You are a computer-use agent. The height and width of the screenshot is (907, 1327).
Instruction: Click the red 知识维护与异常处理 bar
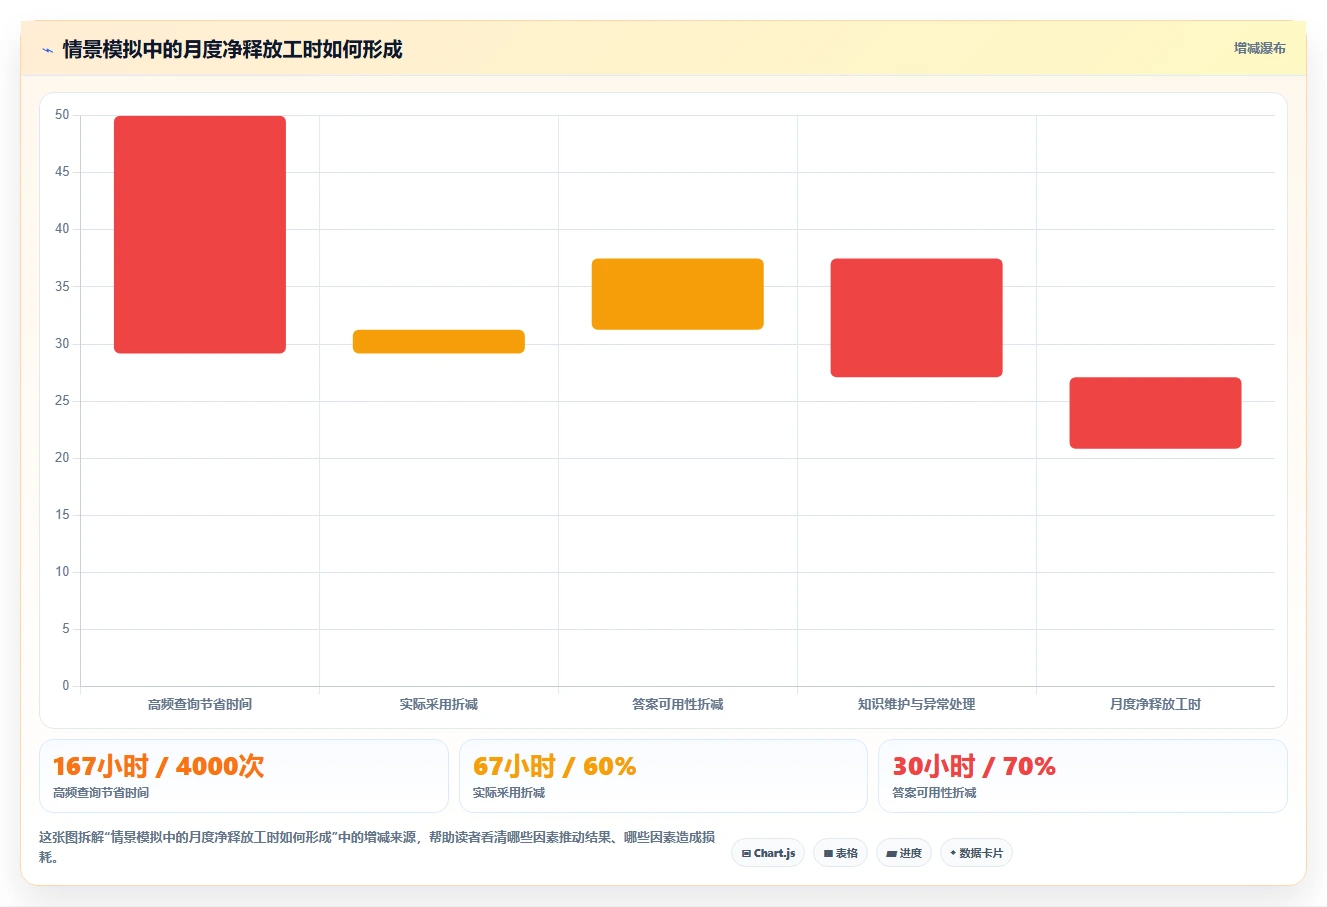[917, 318]
